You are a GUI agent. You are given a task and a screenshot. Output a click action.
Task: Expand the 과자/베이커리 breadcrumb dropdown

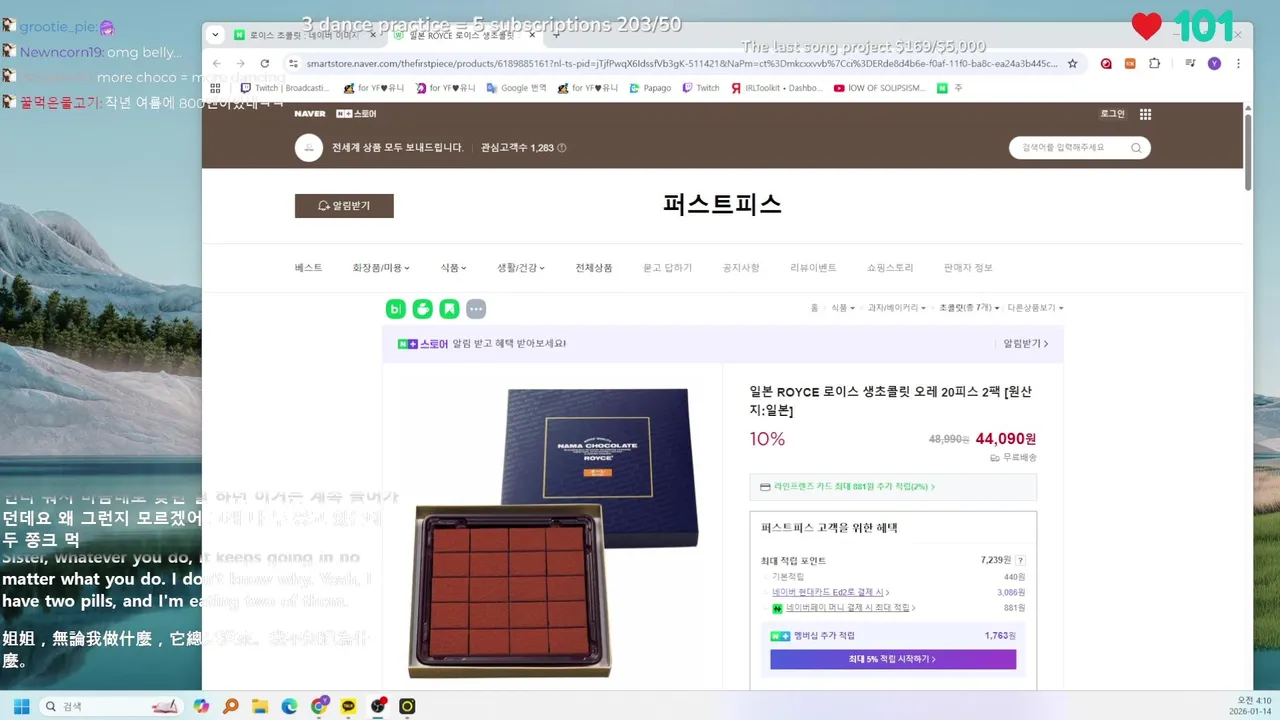[897, 308]
